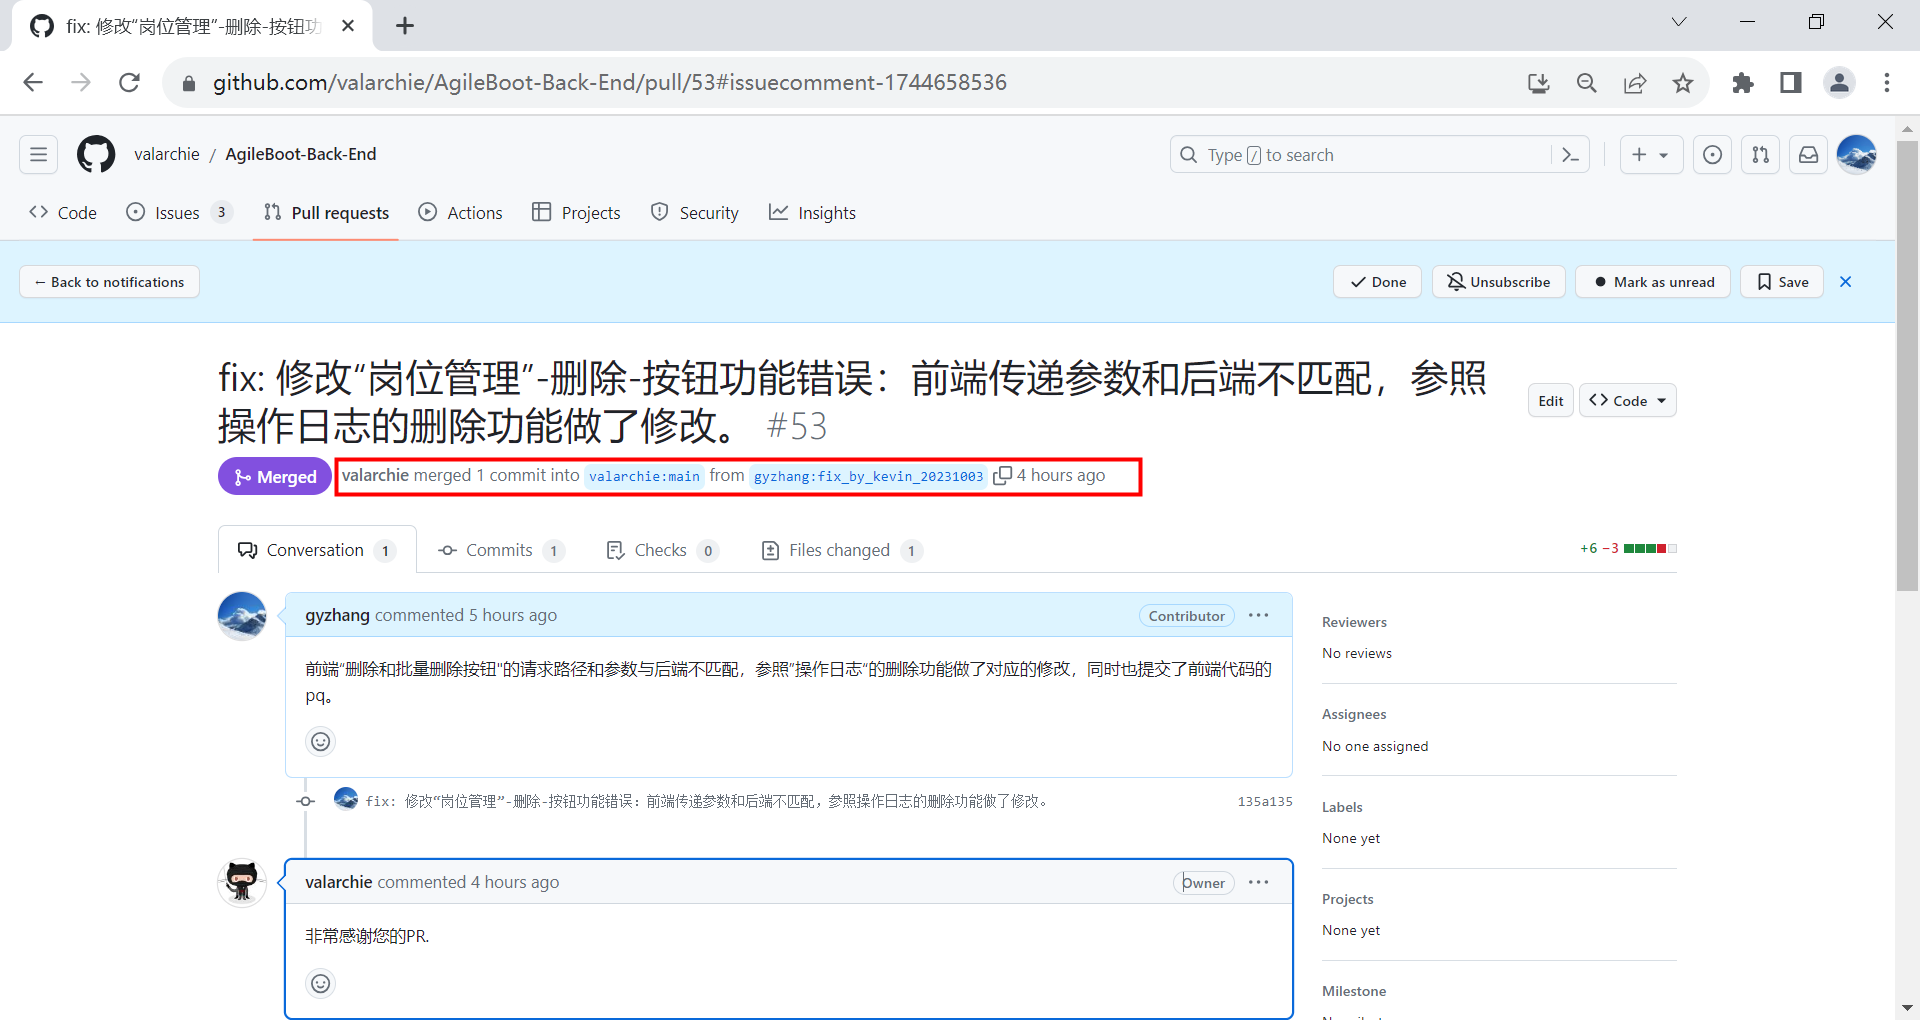Open the command palette icon

[x=1570, y=155]
